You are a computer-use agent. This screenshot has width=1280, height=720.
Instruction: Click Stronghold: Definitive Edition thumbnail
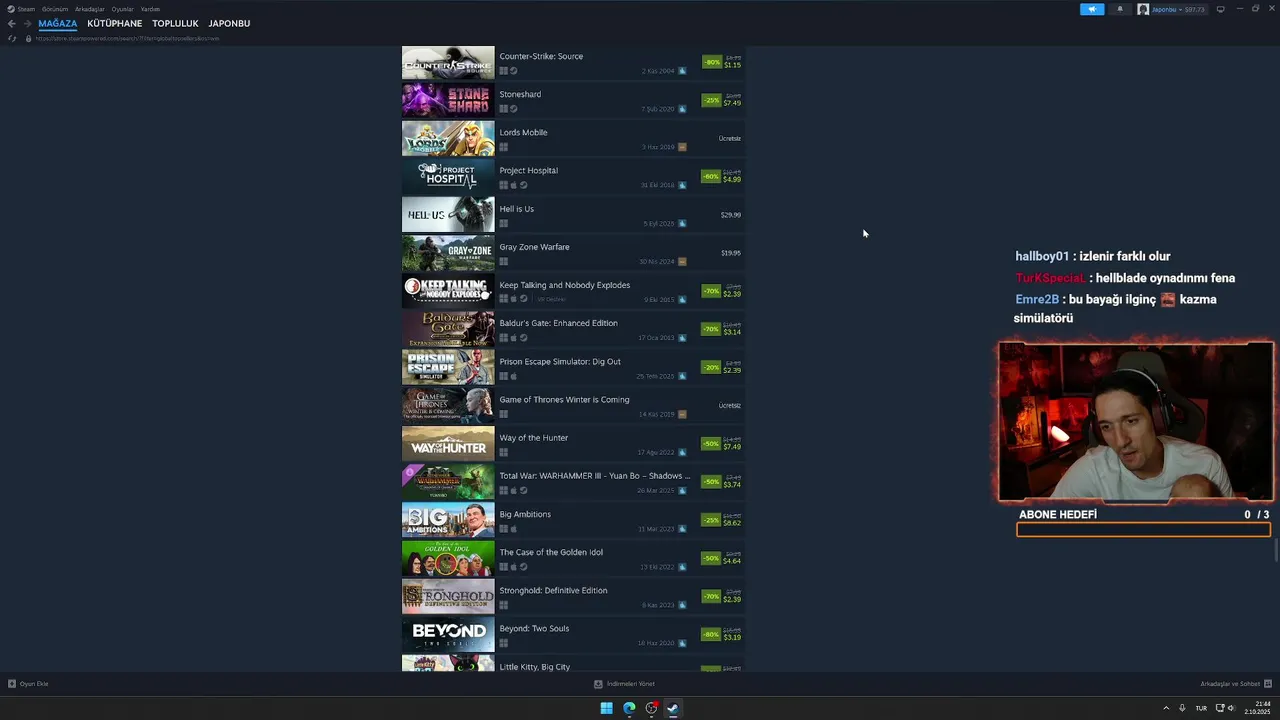tap(448, 596)
